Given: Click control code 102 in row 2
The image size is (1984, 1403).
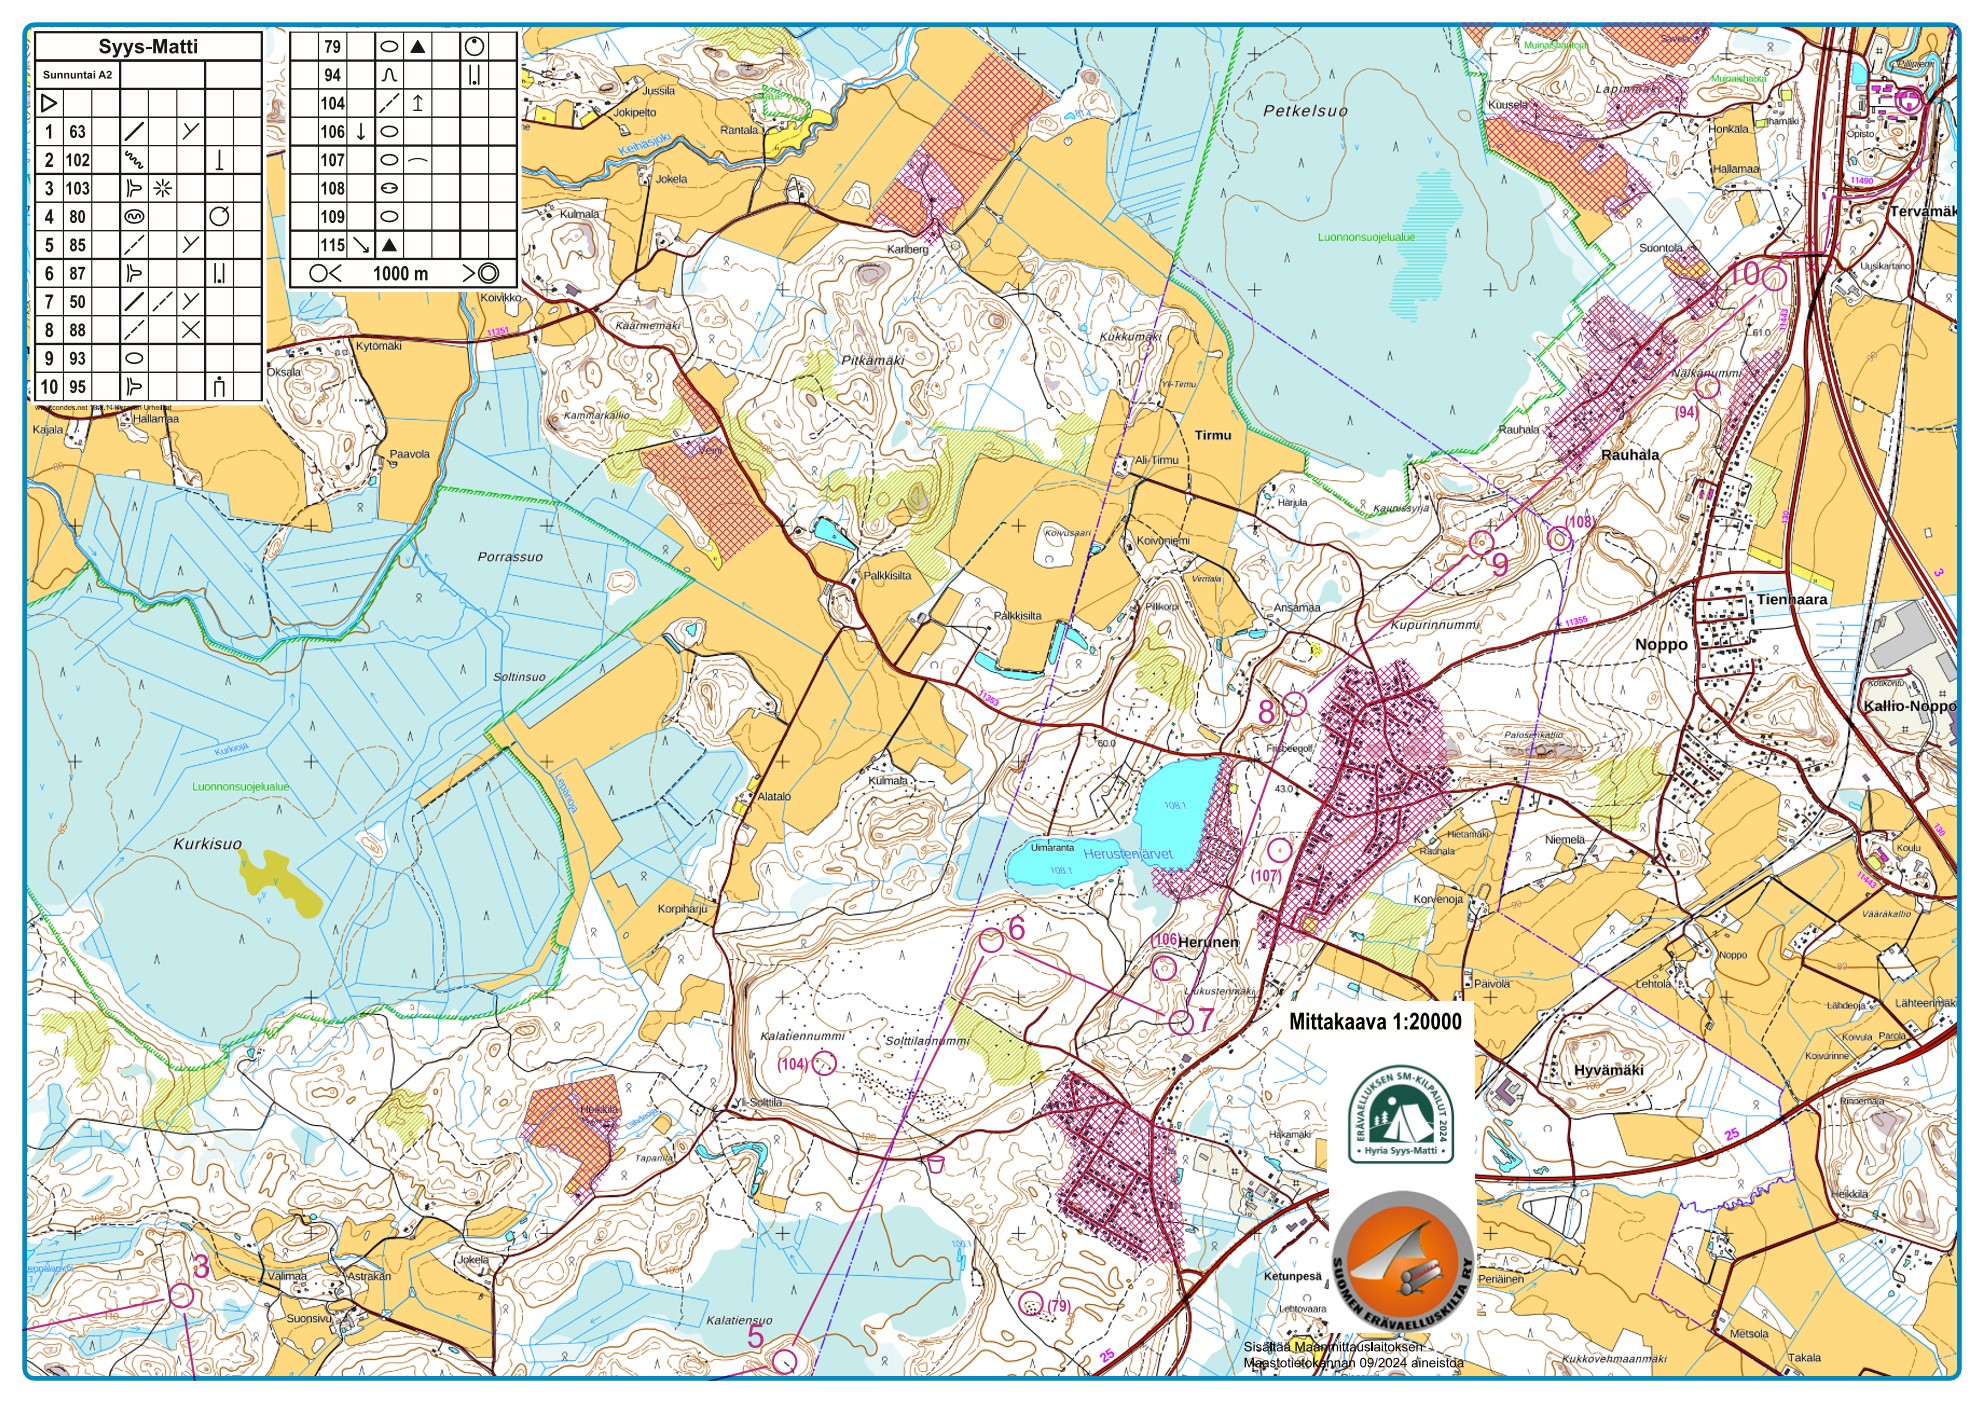Looking at the screenshot, I should 77,160.
